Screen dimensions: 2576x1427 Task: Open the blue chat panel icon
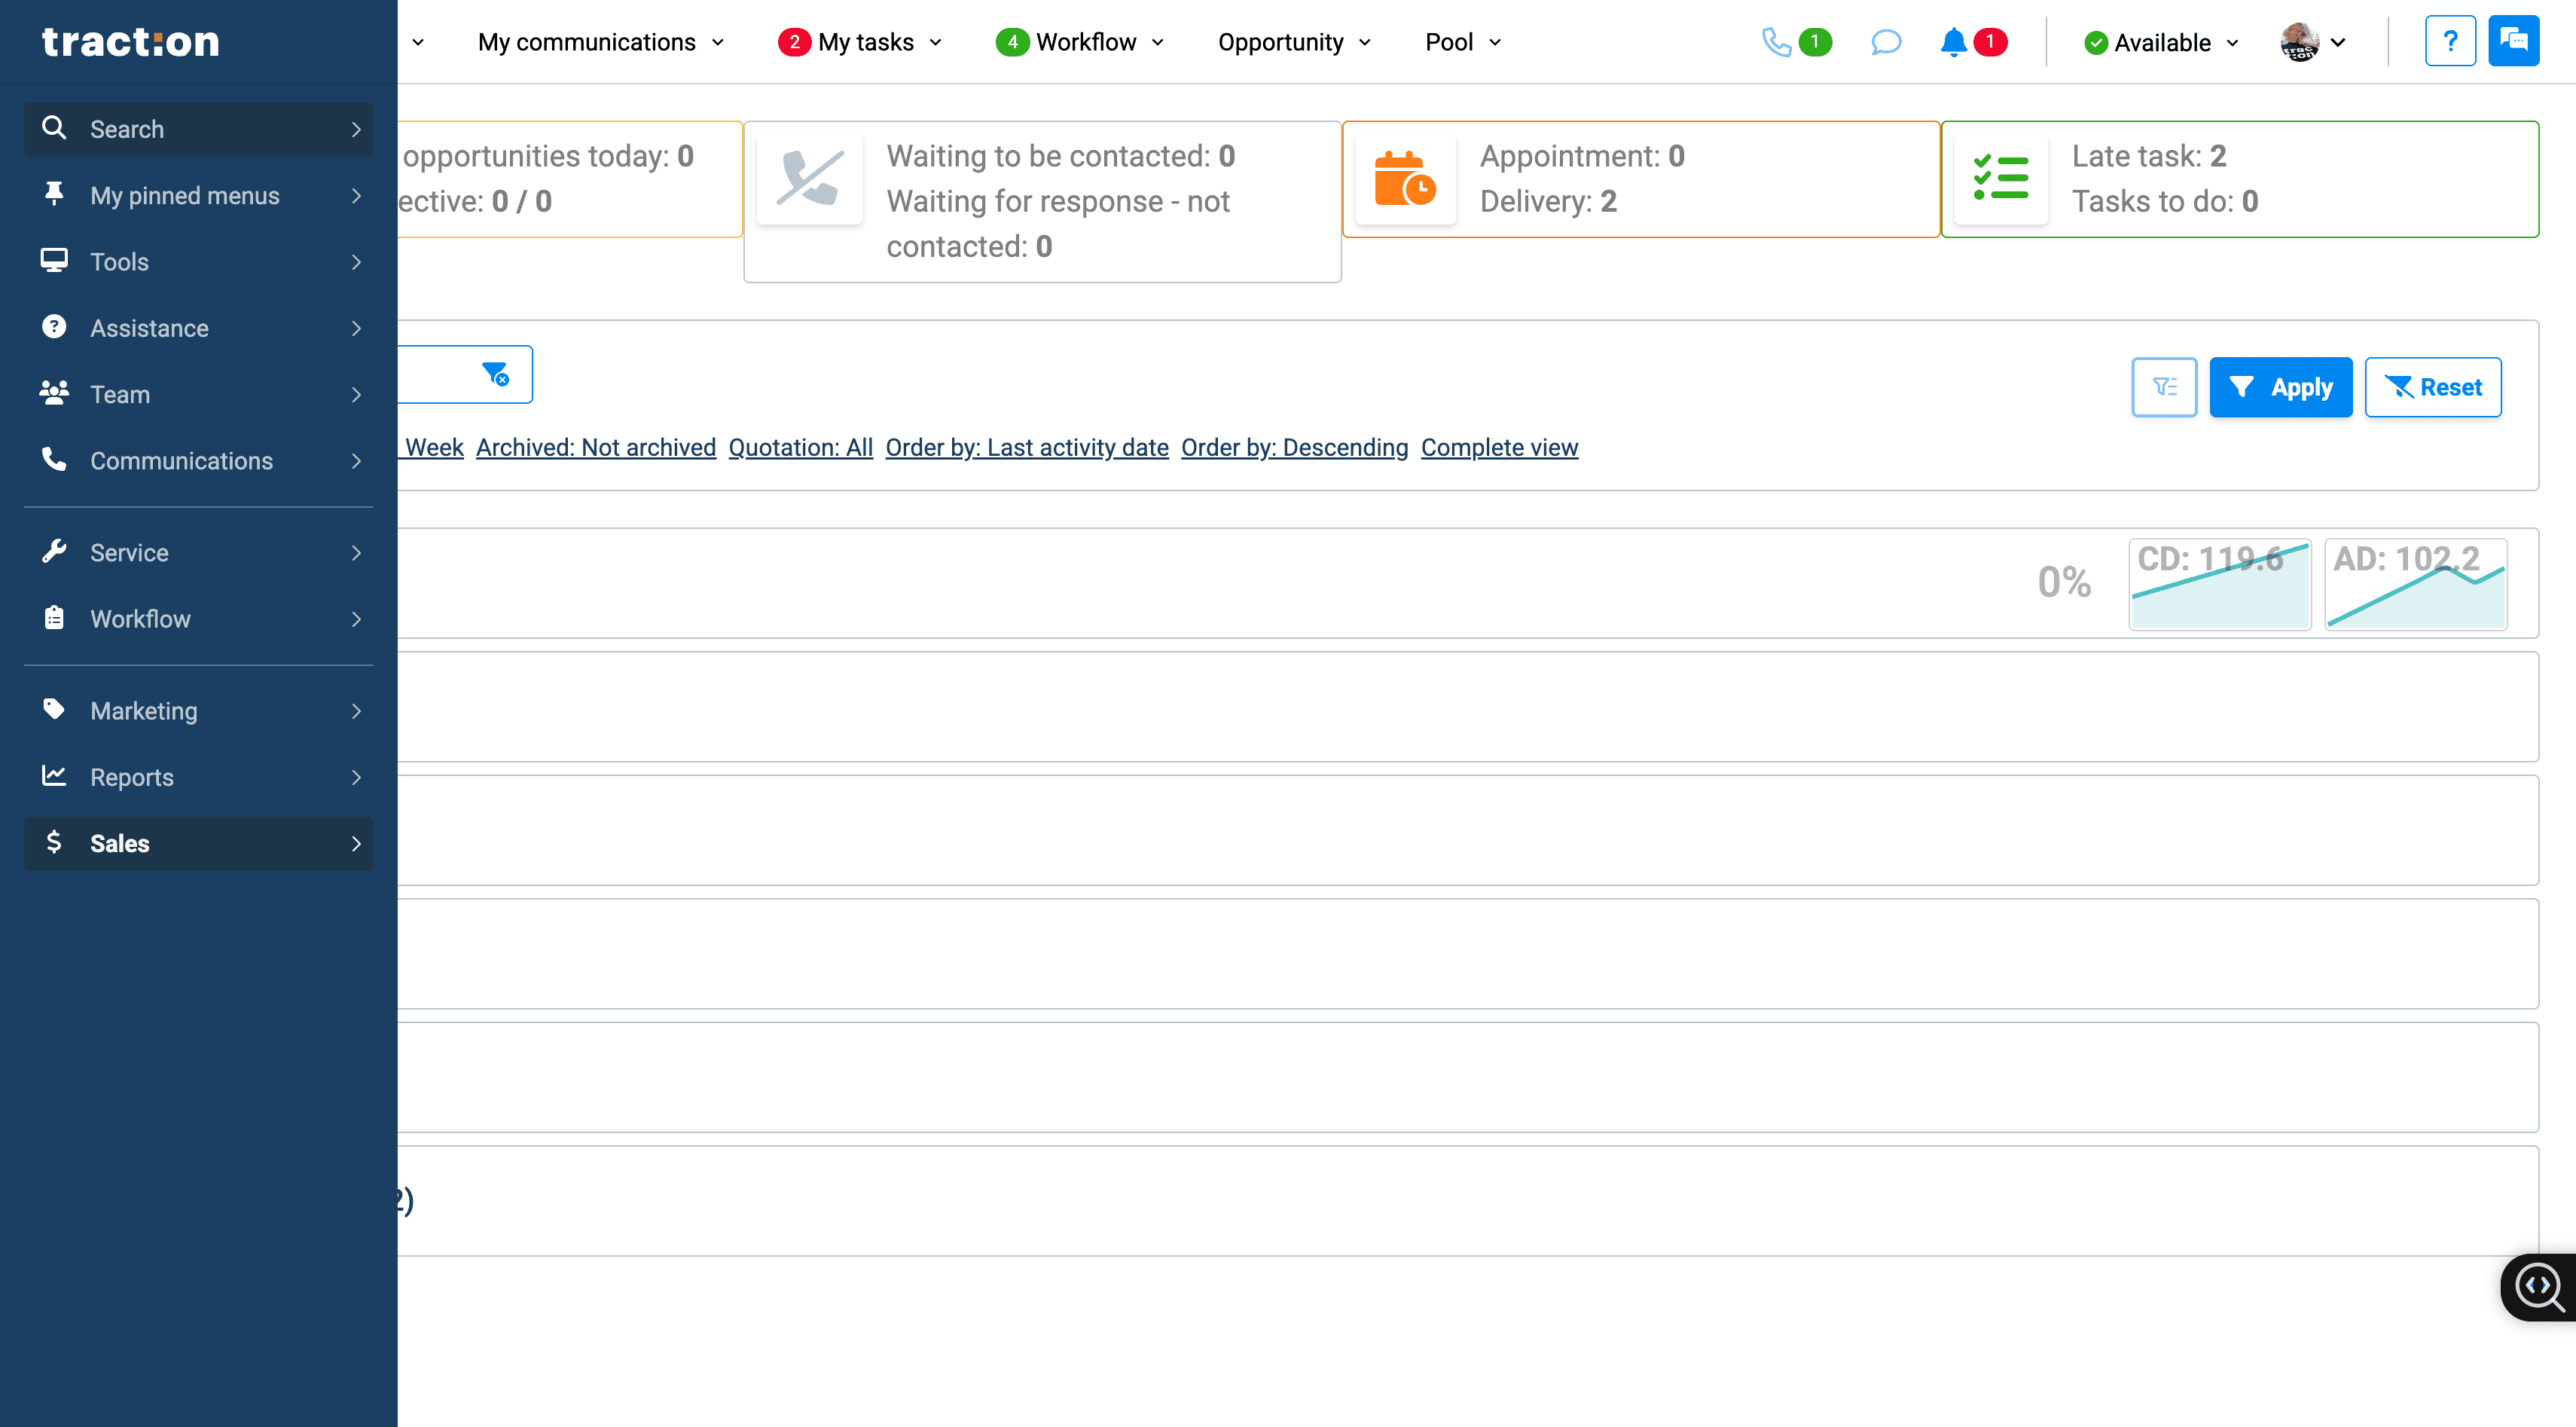2513,41
